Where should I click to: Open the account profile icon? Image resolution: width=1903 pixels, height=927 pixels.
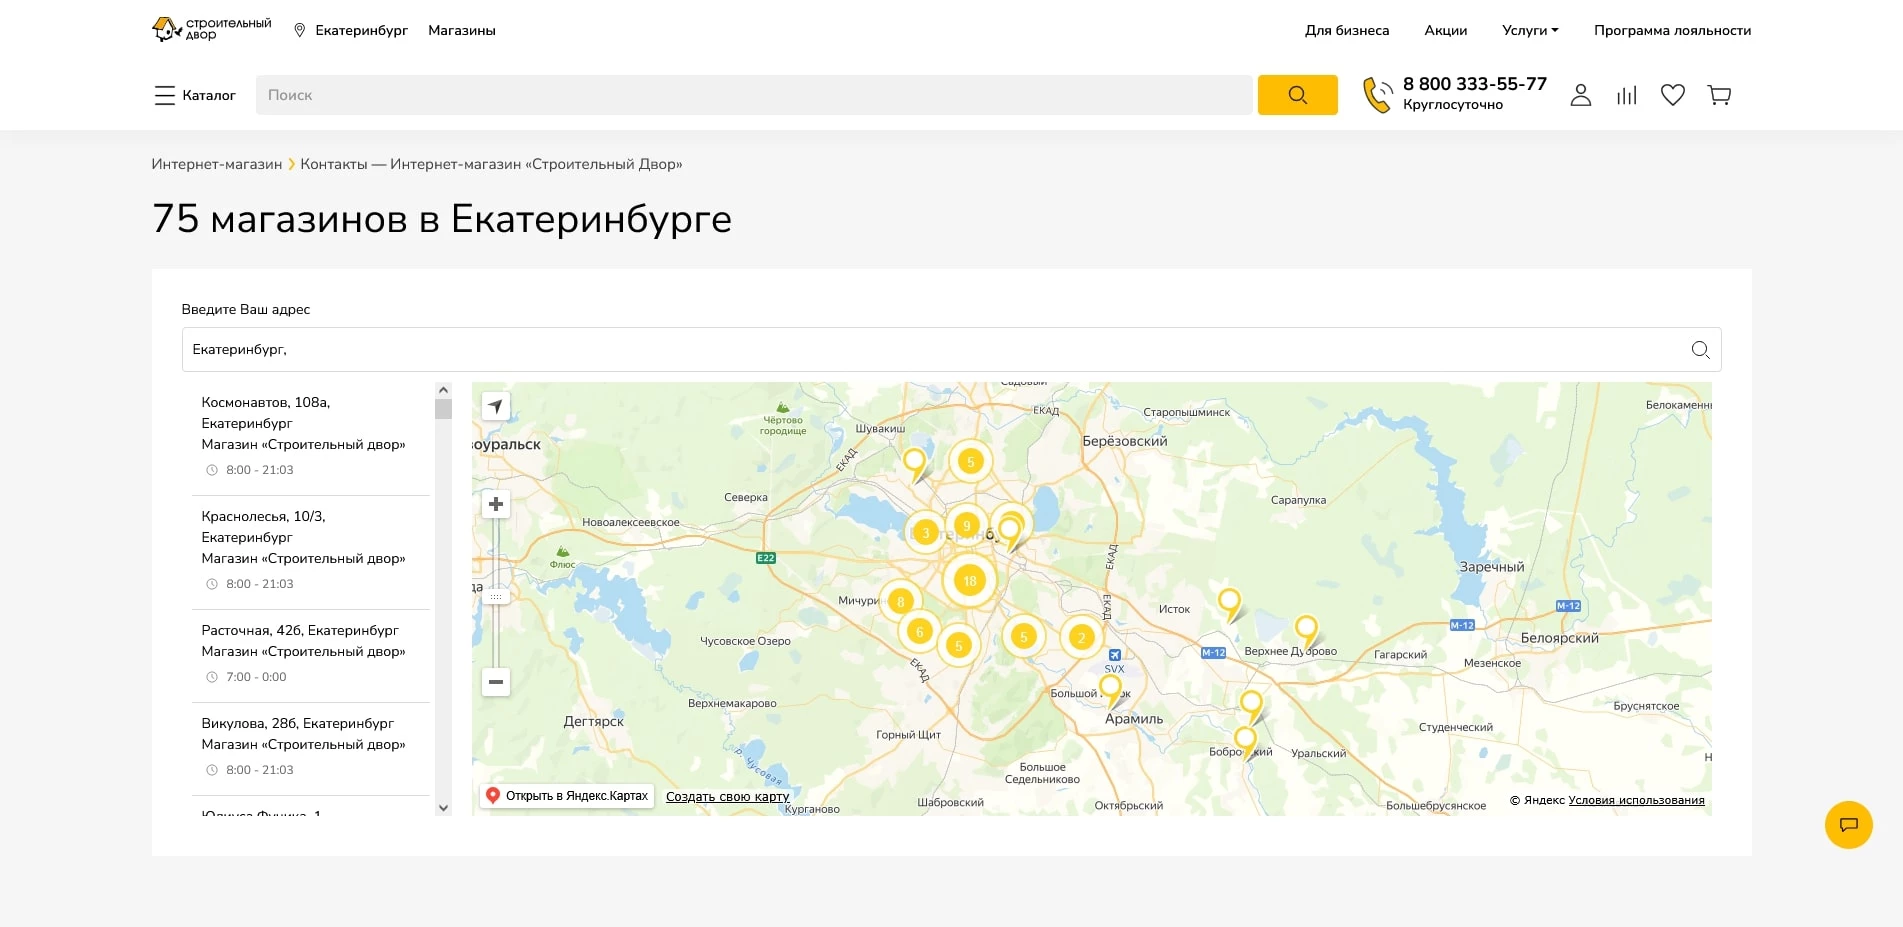[x=1580, y=94]
